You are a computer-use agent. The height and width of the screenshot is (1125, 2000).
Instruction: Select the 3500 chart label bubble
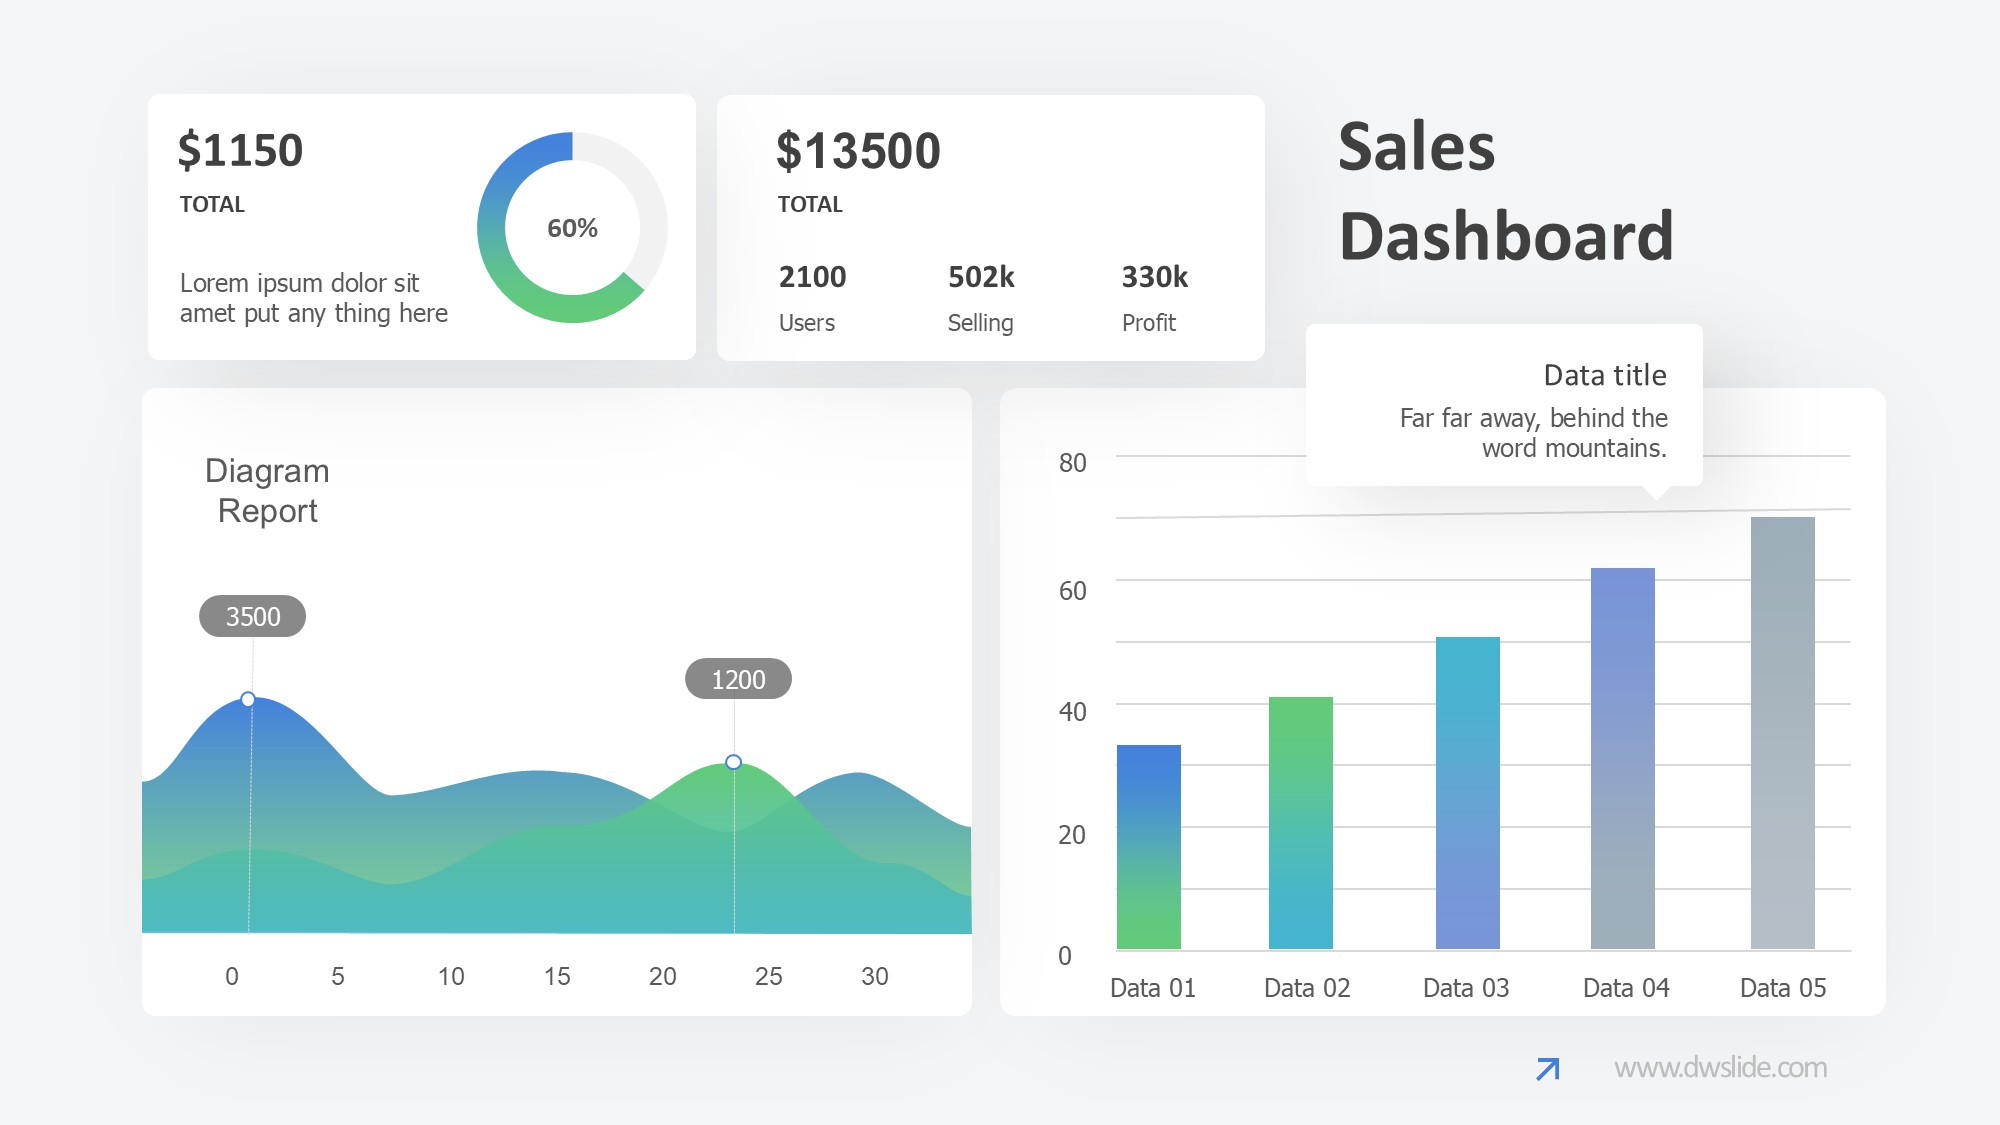[x=252, y=616]
